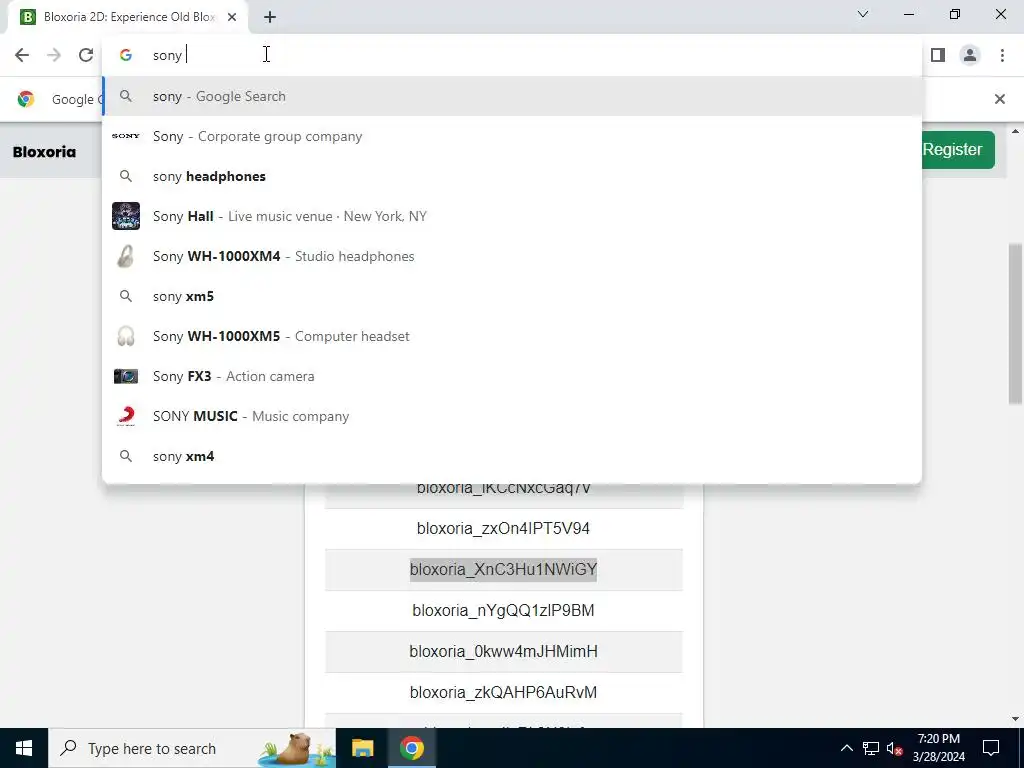The width and height of the screenshot is (1024, 768).
Task: Select the 'SONY MUSIC' music company suggestion
Action: [x=512, y=416]
